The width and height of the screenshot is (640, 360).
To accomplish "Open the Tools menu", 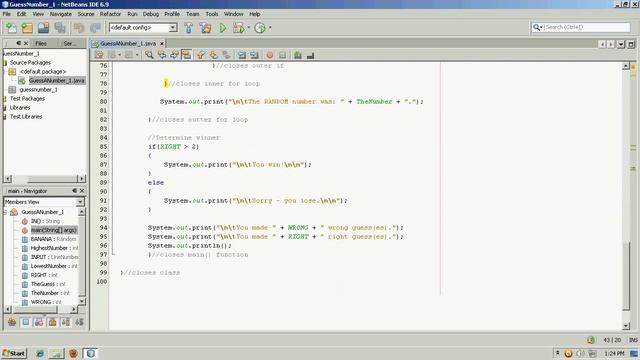I will click(x=211, y=14).
